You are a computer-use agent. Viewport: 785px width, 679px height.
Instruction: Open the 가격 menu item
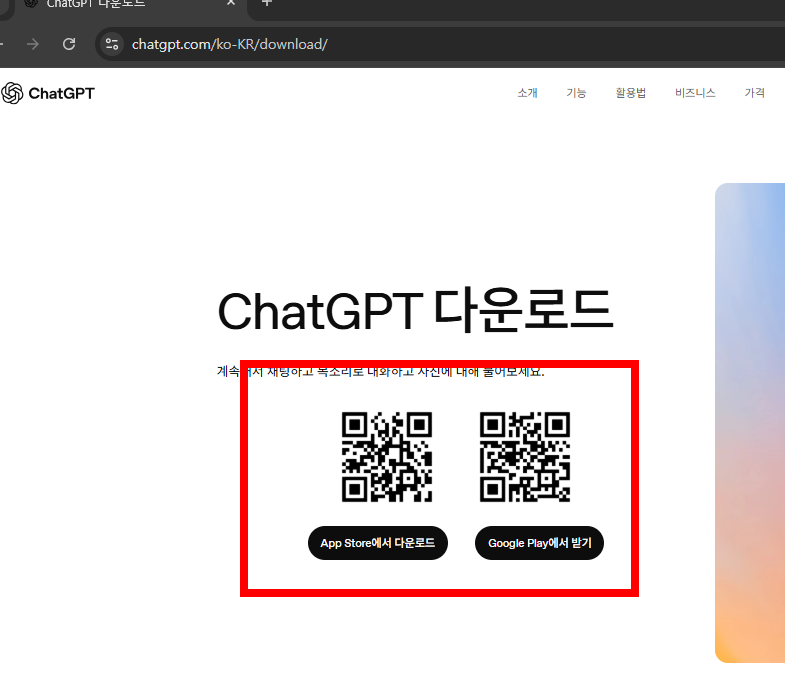[754, 93]
